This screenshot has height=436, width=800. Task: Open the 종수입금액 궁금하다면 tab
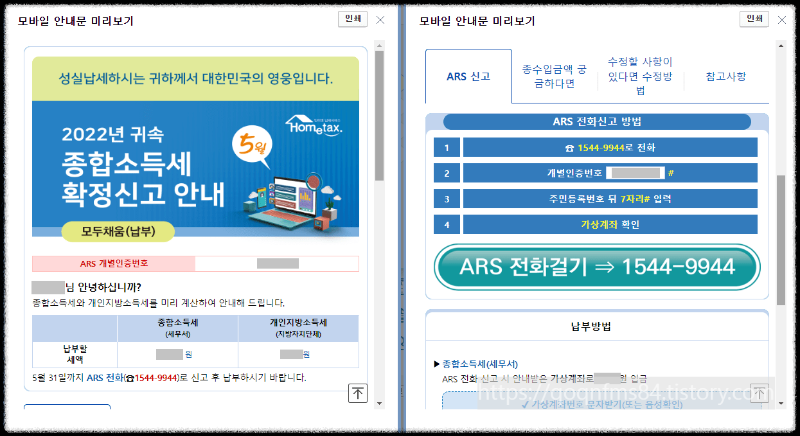(555, 76)
